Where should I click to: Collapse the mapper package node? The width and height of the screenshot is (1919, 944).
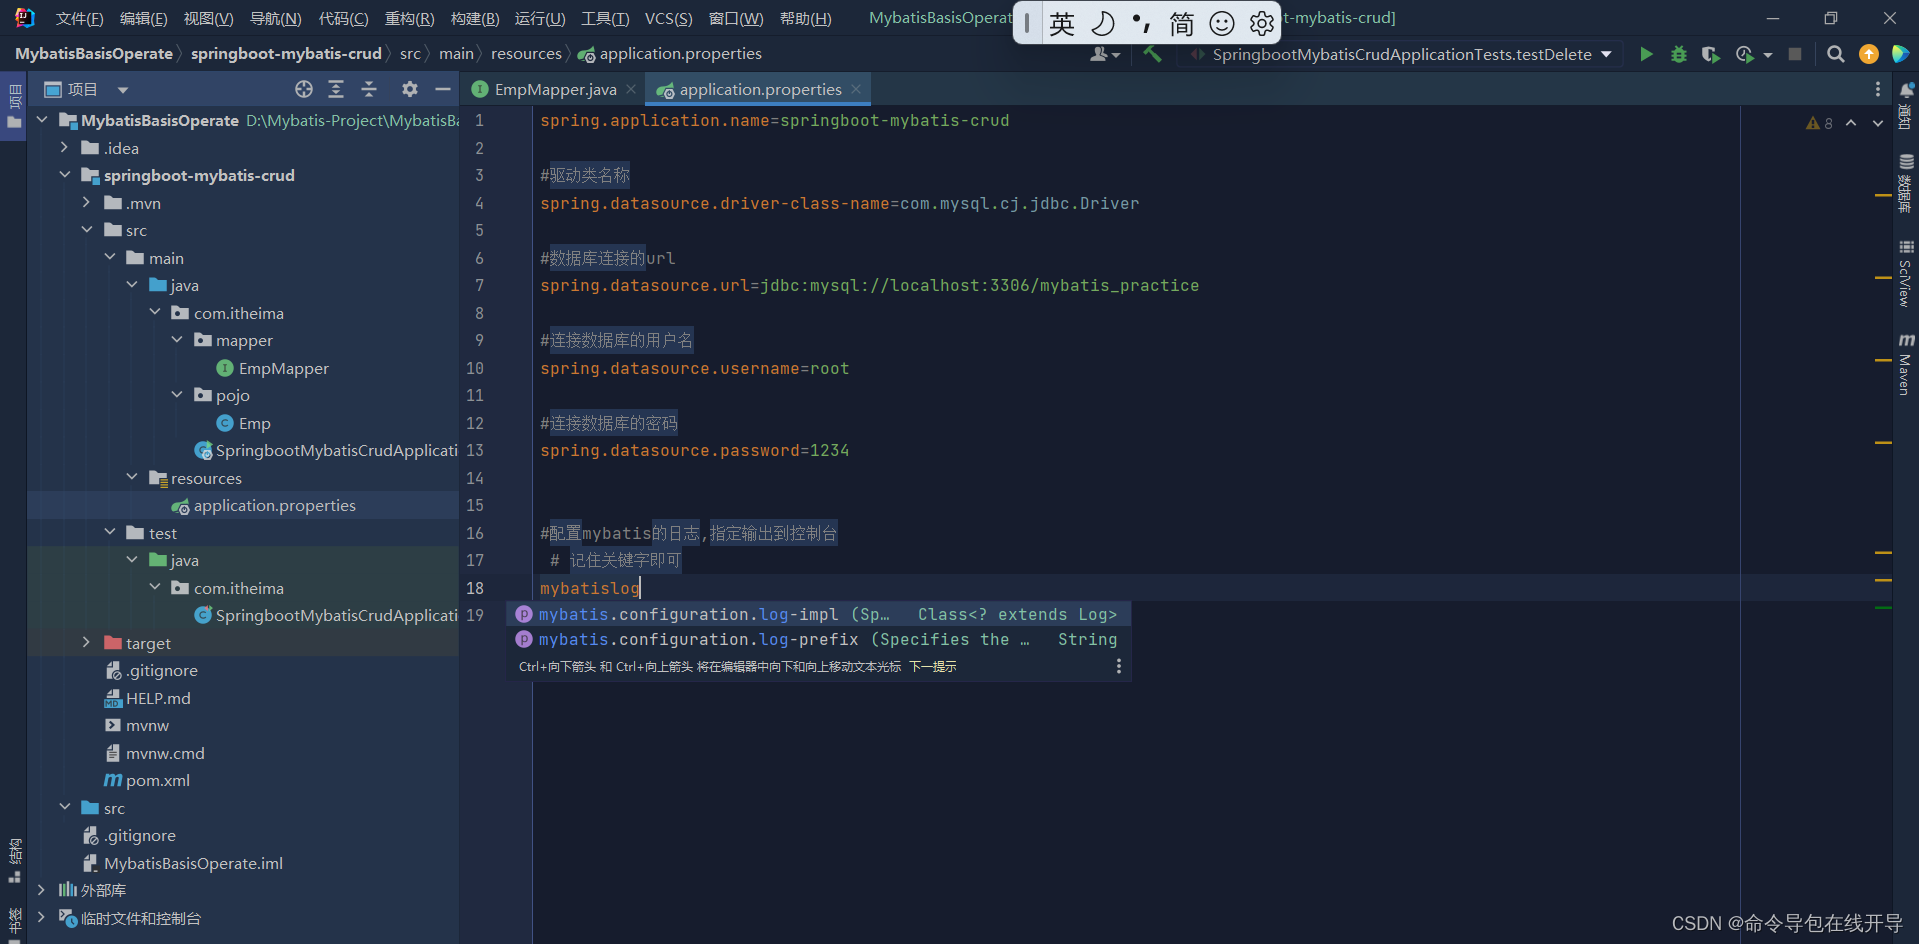click(x=177, y=340)
